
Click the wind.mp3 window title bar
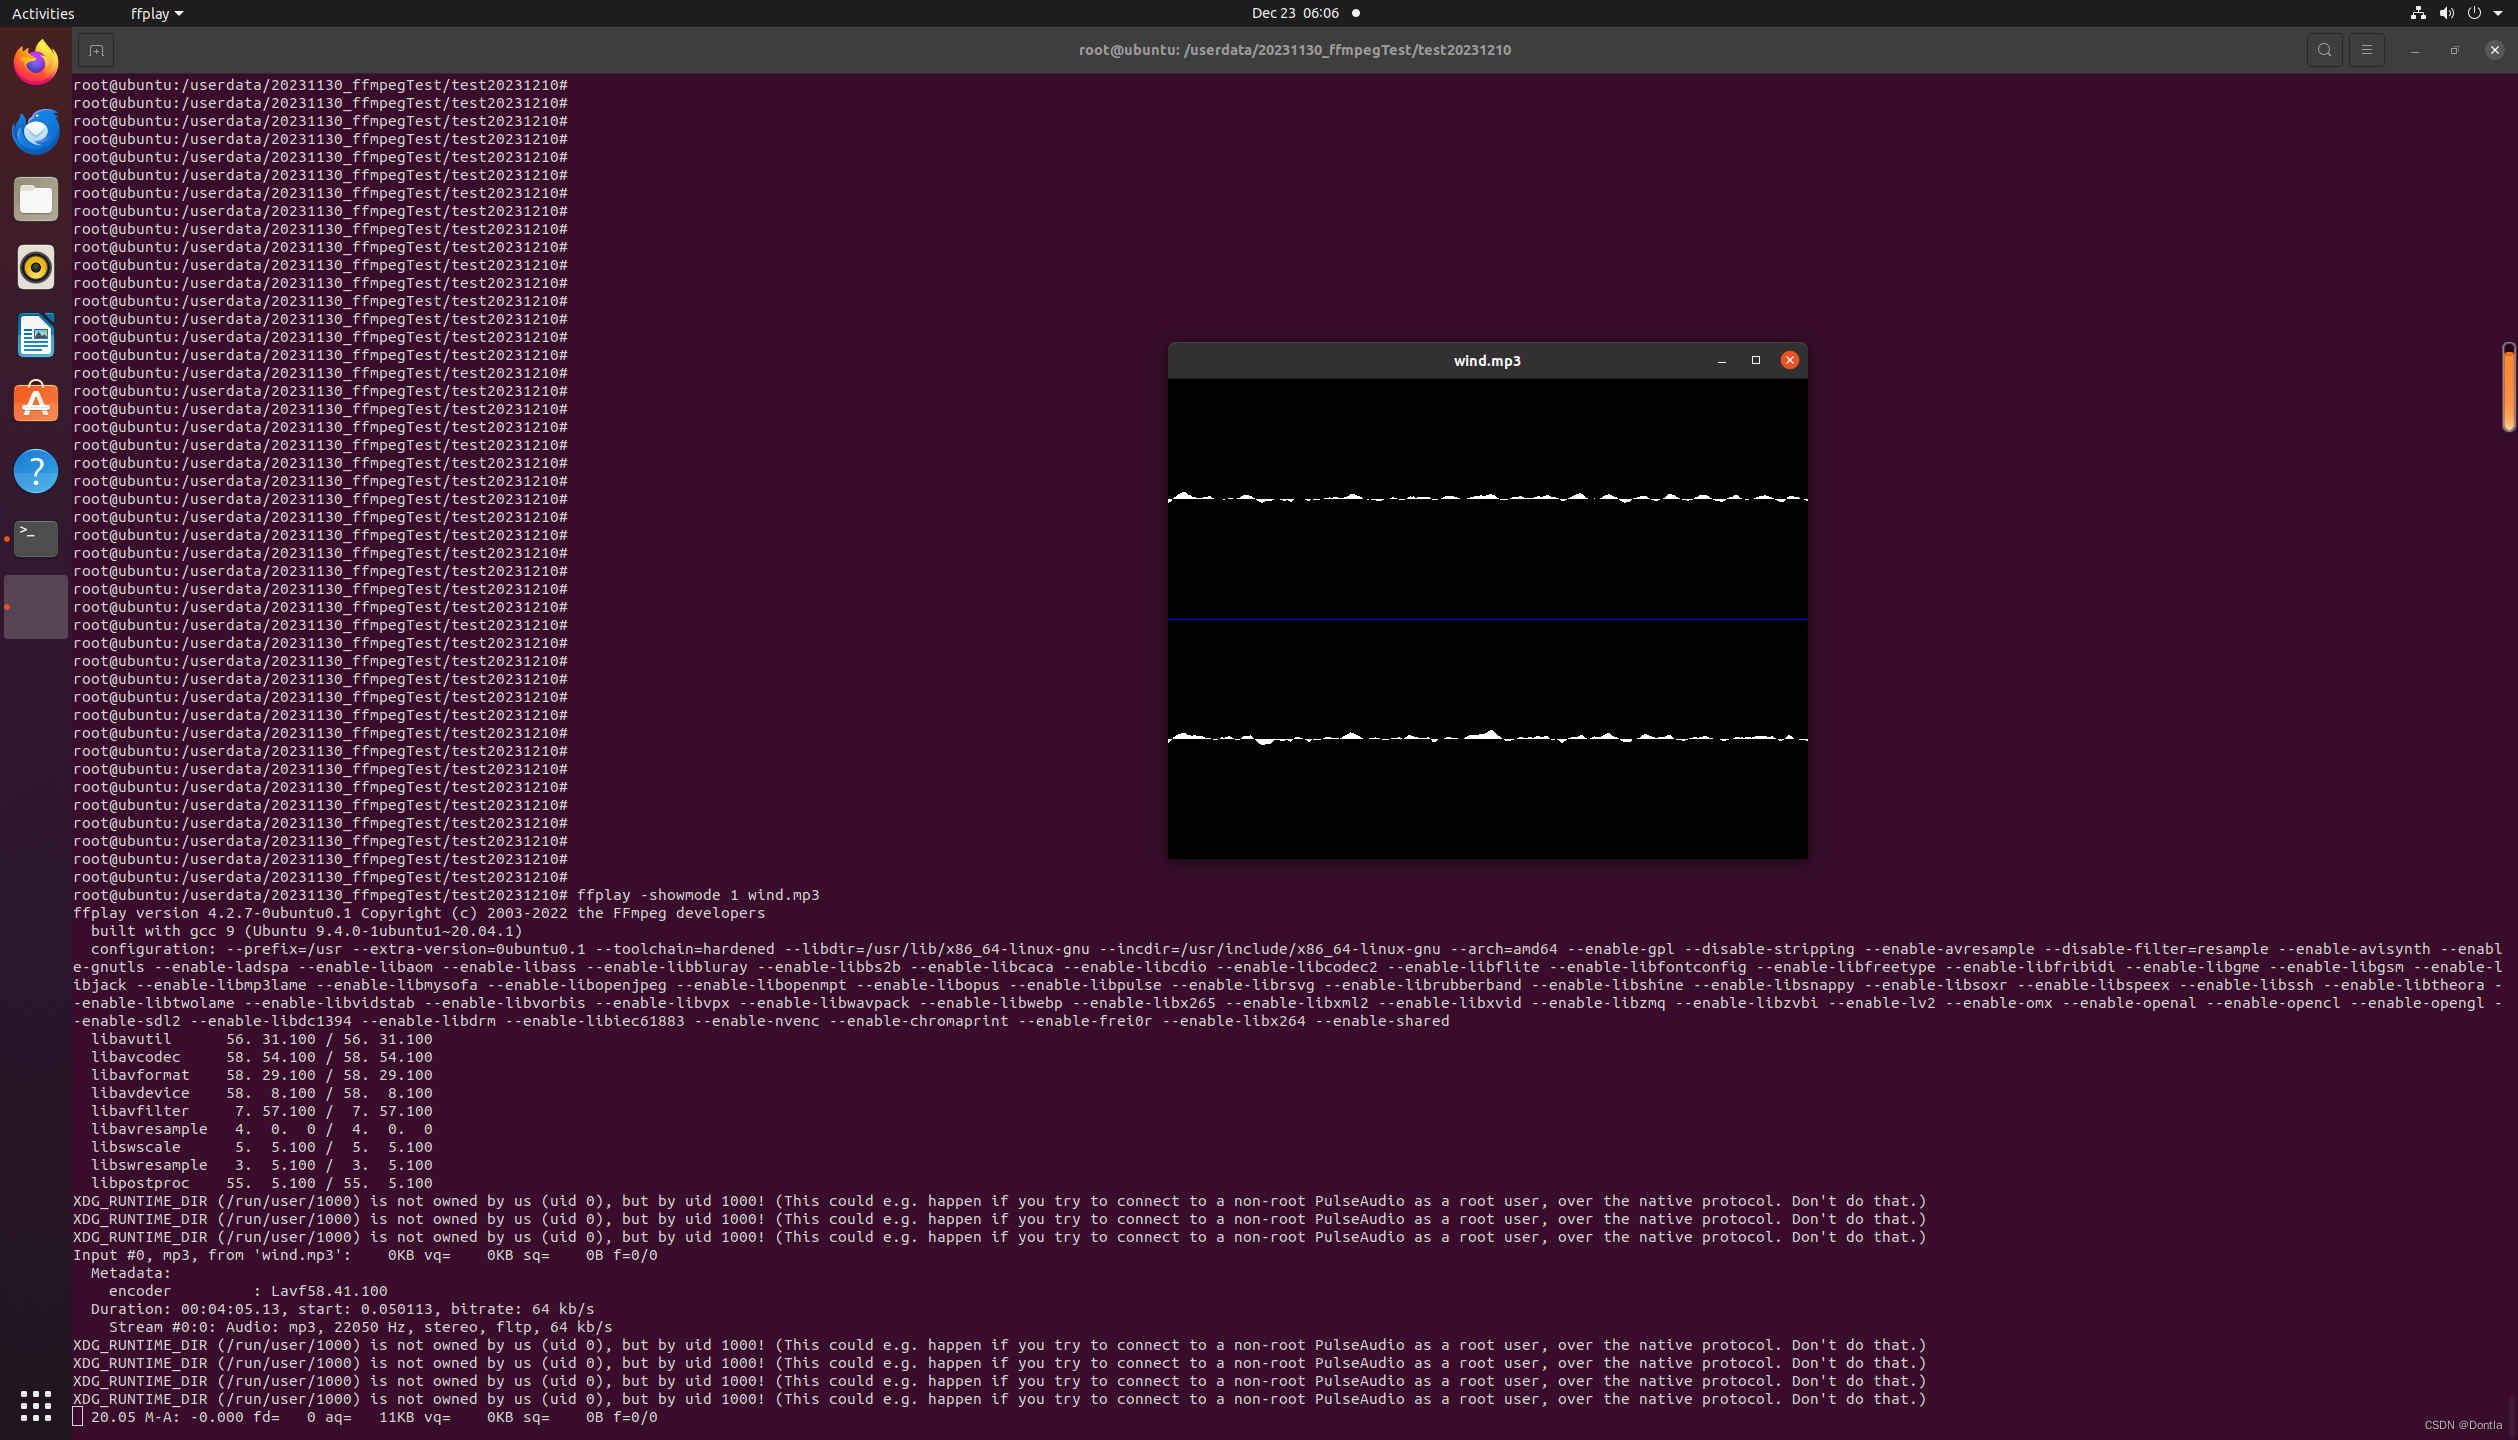1487,361
